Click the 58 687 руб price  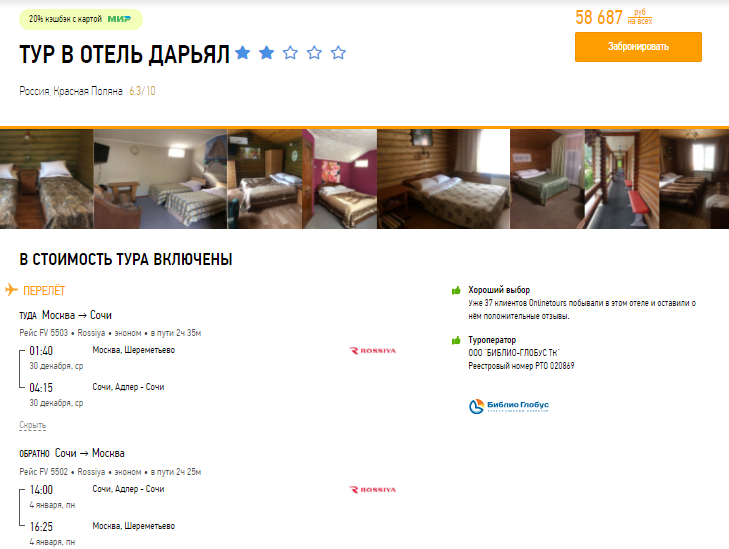614,18
